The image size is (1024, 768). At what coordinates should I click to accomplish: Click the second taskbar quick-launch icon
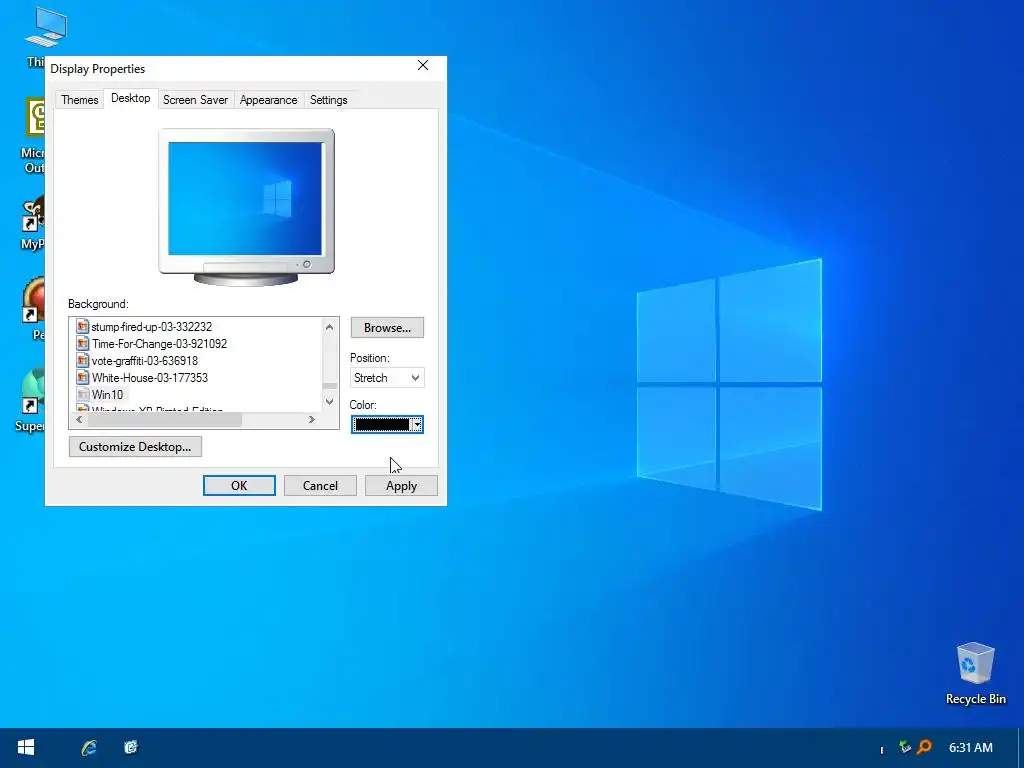pyautogui.click(x=131, y=747)
